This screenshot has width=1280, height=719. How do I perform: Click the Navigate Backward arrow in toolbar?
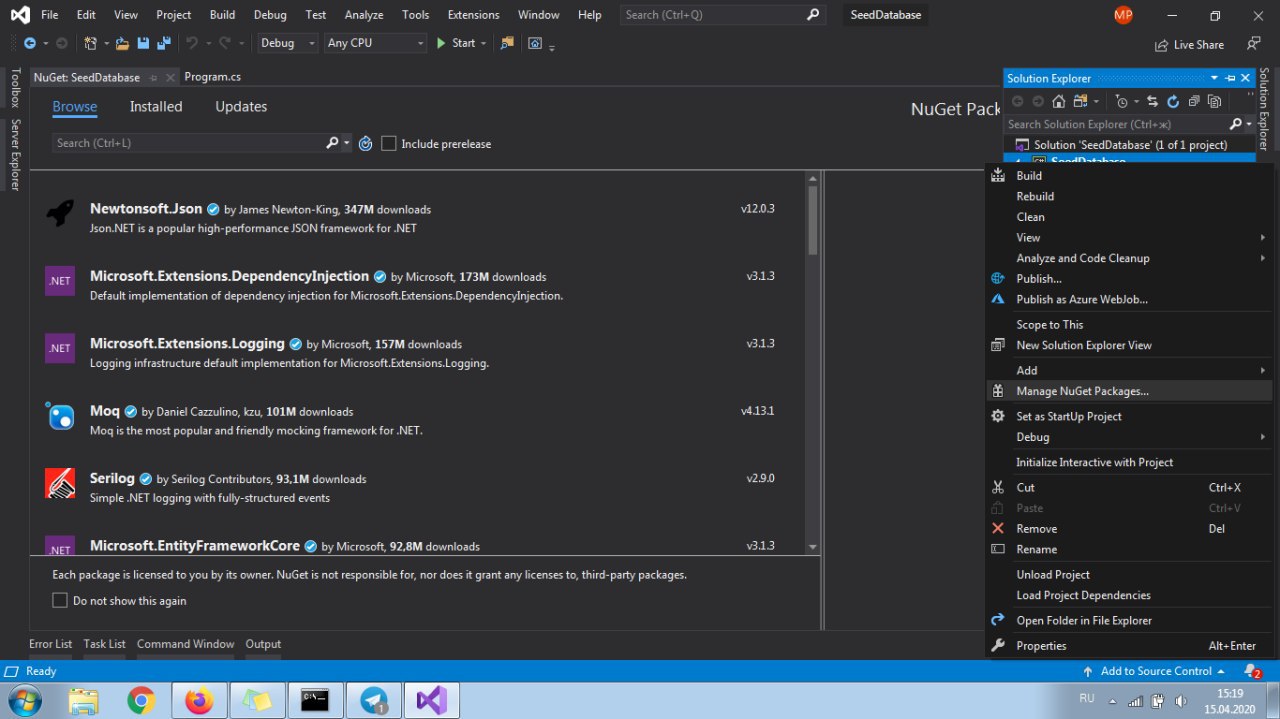(29, 43)
